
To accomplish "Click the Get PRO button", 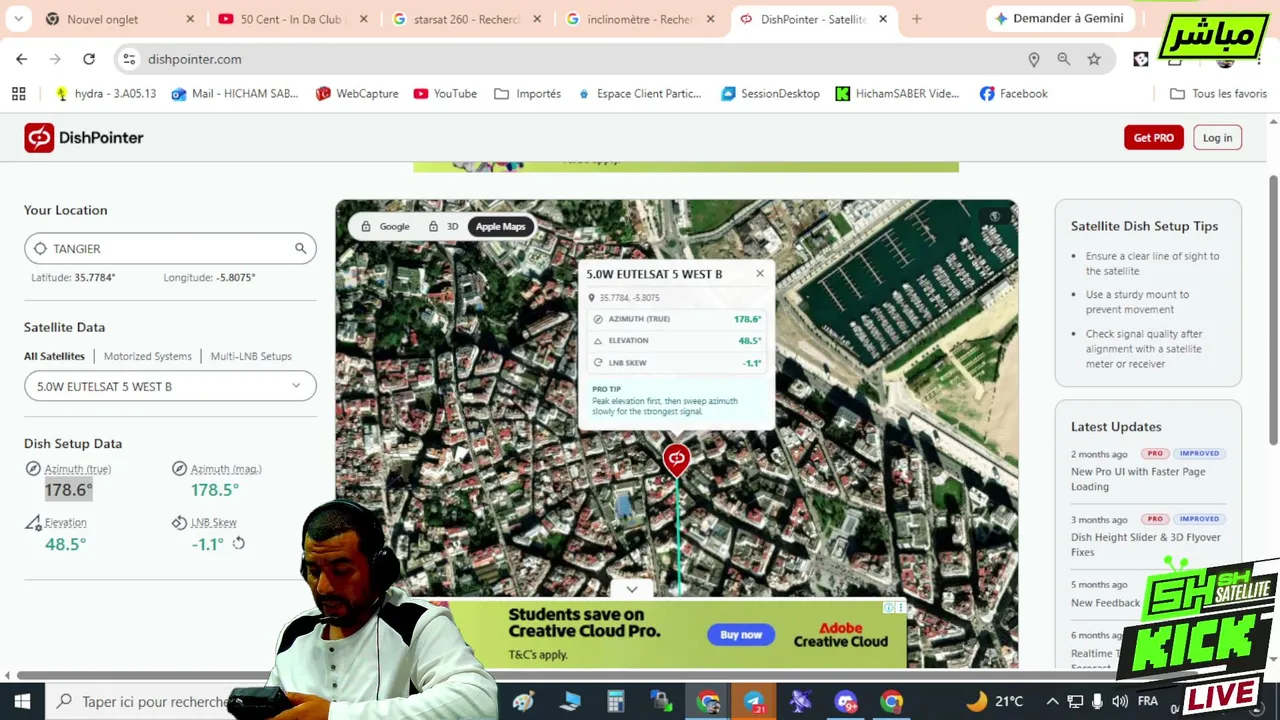I will pos(1154,138).
